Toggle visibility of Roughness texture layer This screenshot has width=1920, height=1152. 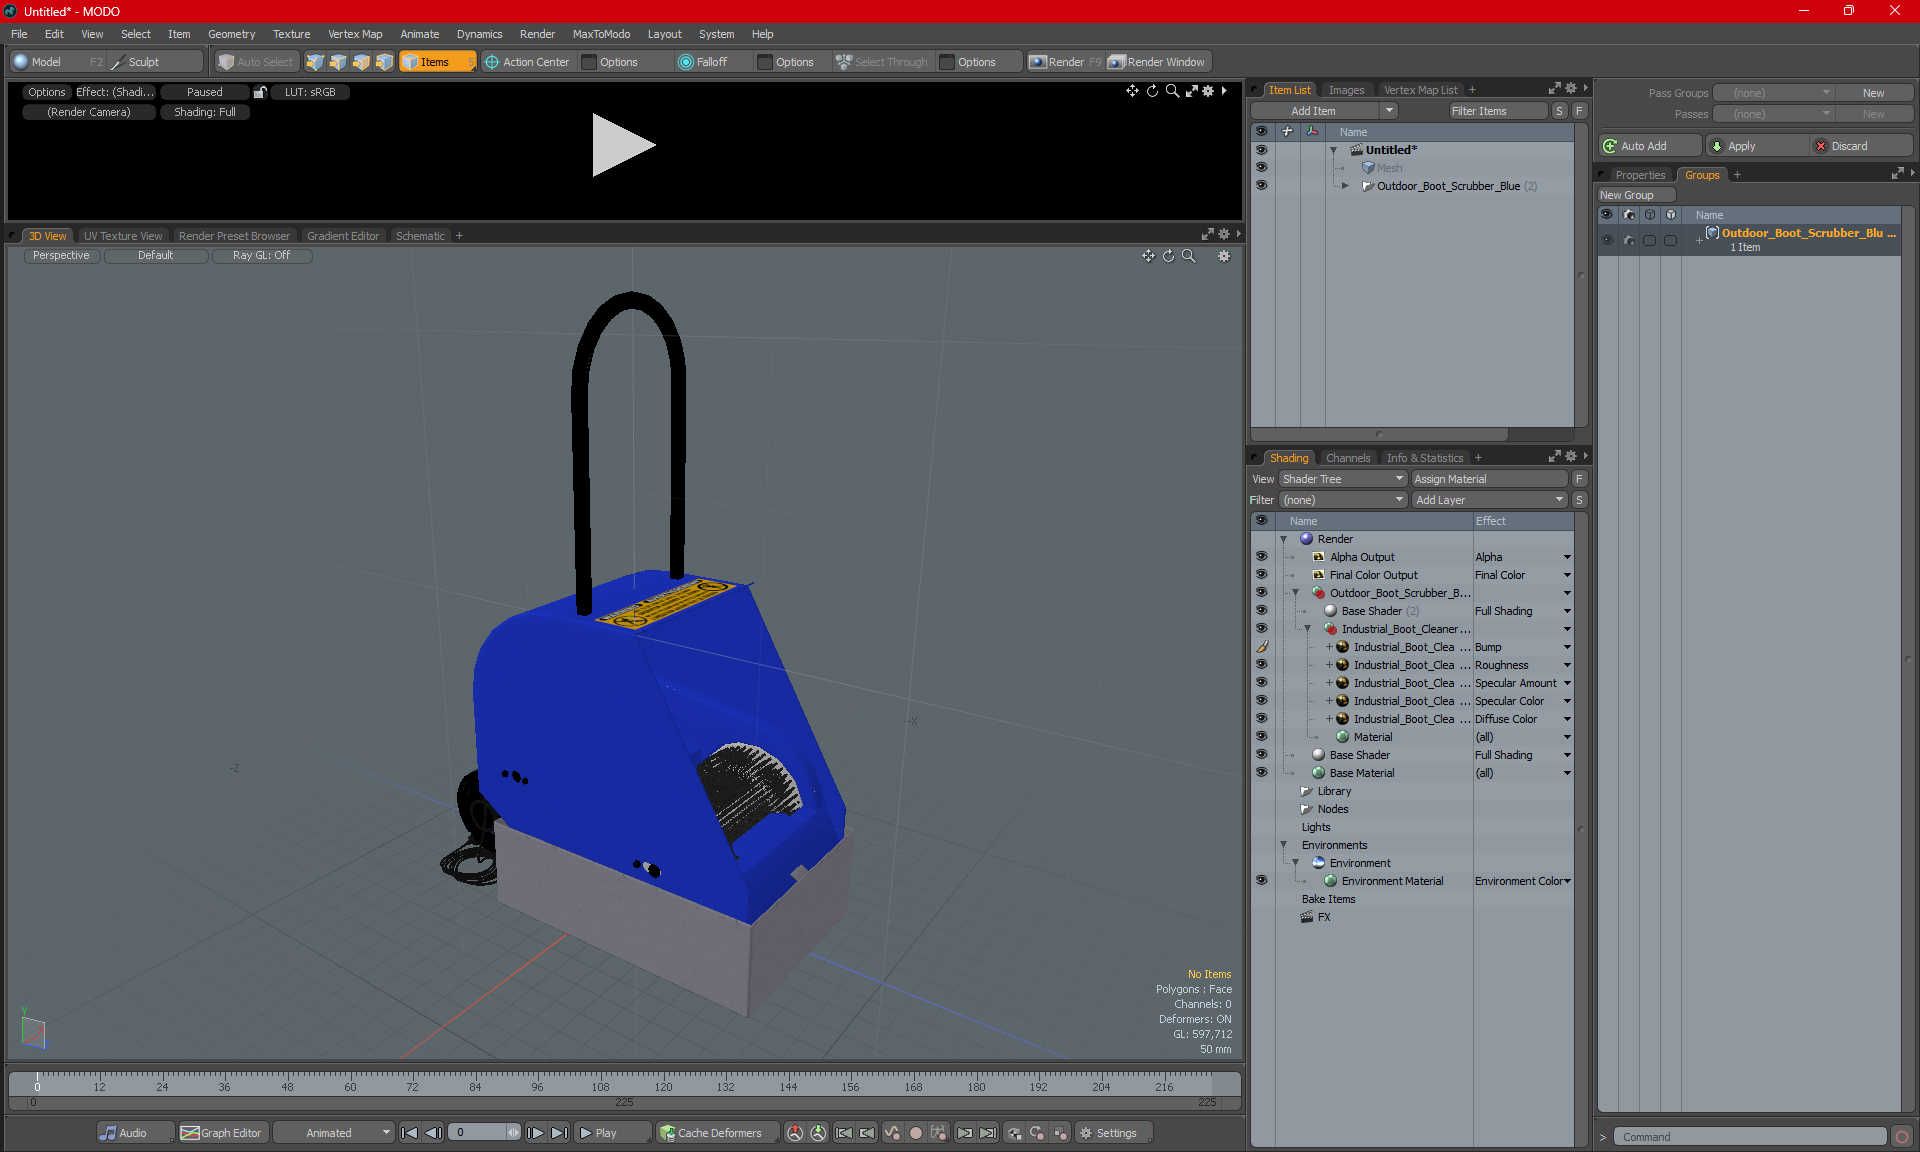1261,665
